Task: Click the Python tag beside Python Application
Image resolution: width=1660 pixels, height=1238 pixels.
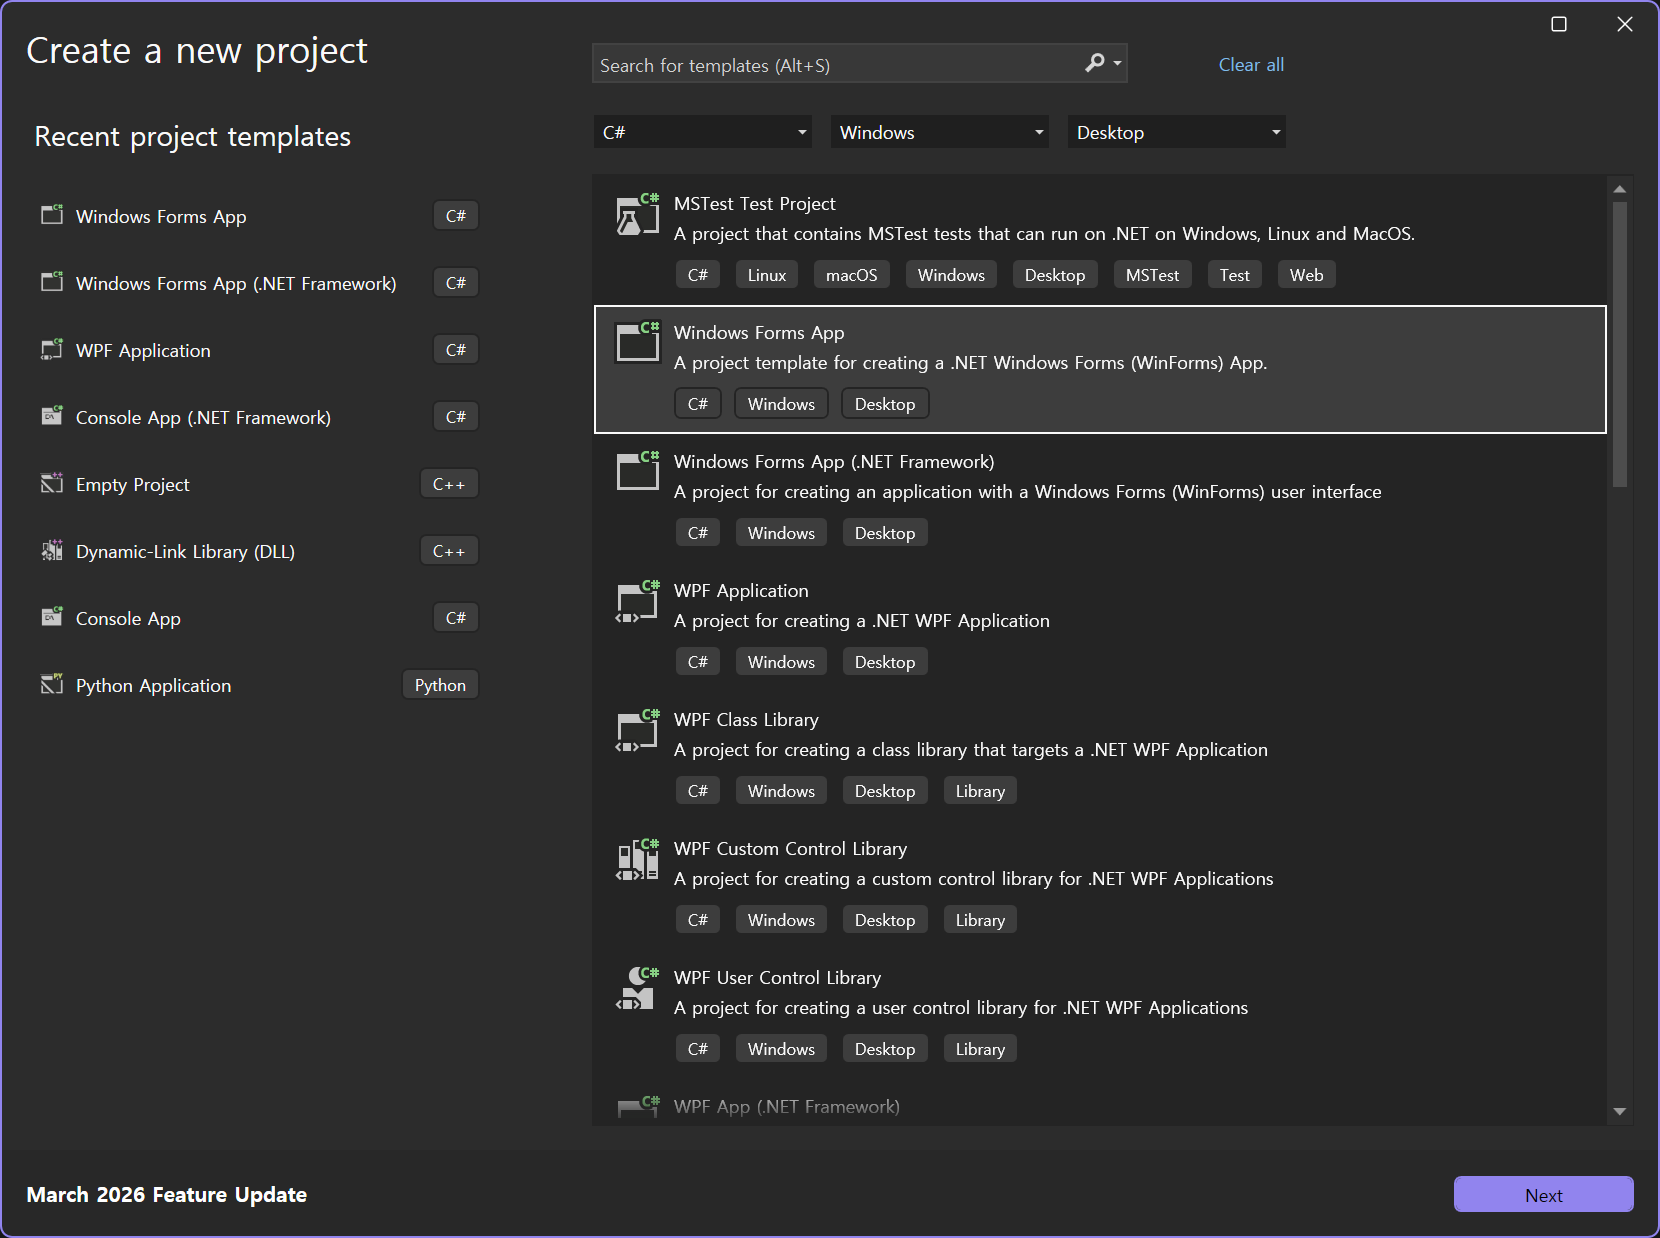Action: (x=440, y=685)
